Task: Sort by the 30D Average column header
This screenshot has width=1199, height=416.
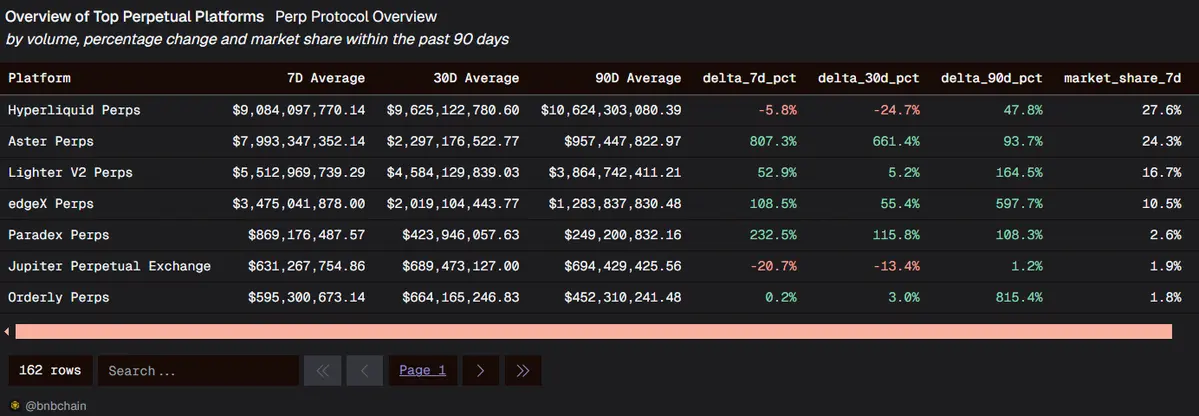Action: 476,78
